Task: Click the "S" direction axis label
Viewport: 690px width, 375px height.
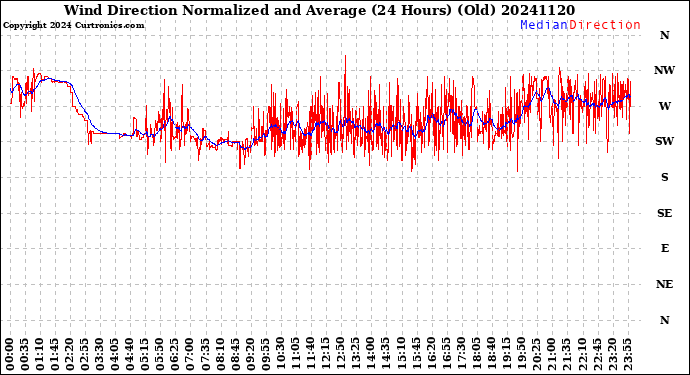Action: coord(664,177)
